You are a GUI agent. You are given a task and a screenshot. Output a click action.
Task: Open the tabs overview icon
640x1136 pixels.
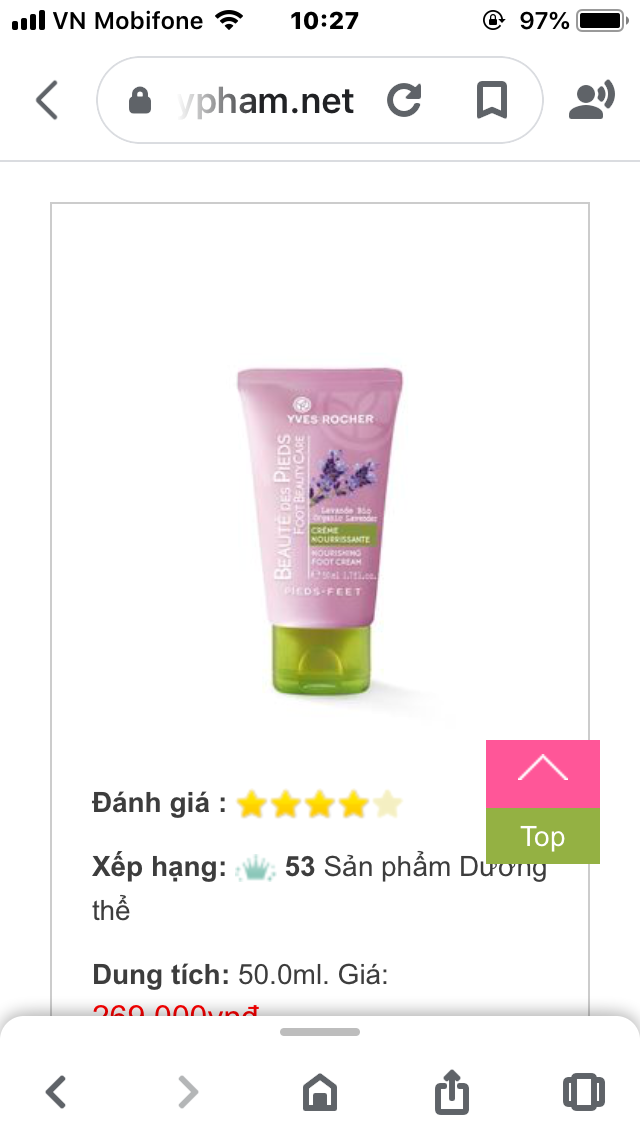583,1091
